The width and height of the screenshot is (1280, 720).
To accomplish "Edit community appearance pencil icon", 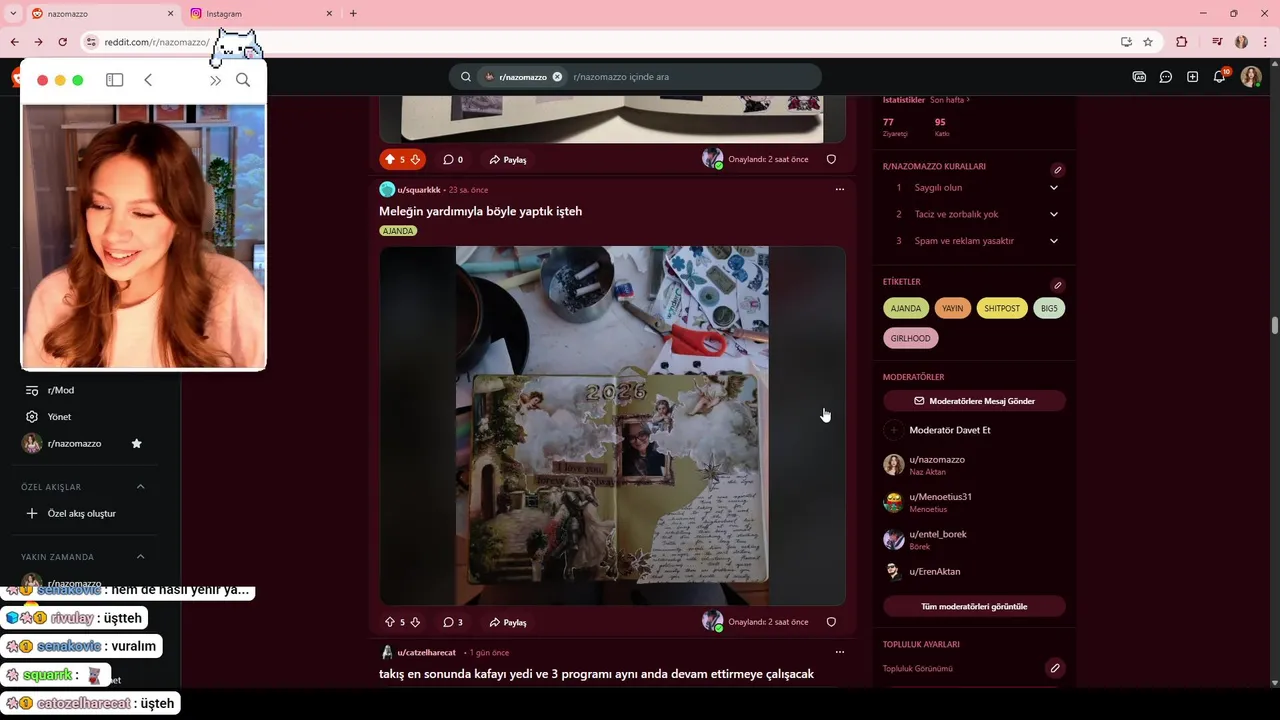I will point(1054,668).
